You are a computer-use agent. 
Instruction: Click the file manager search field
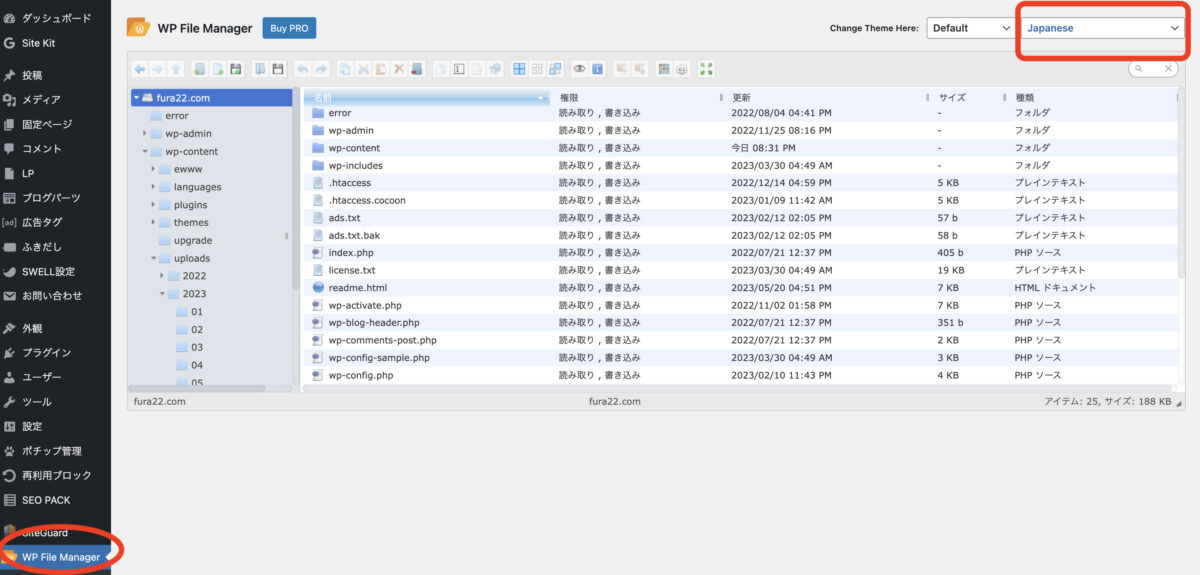(1154, 69)
